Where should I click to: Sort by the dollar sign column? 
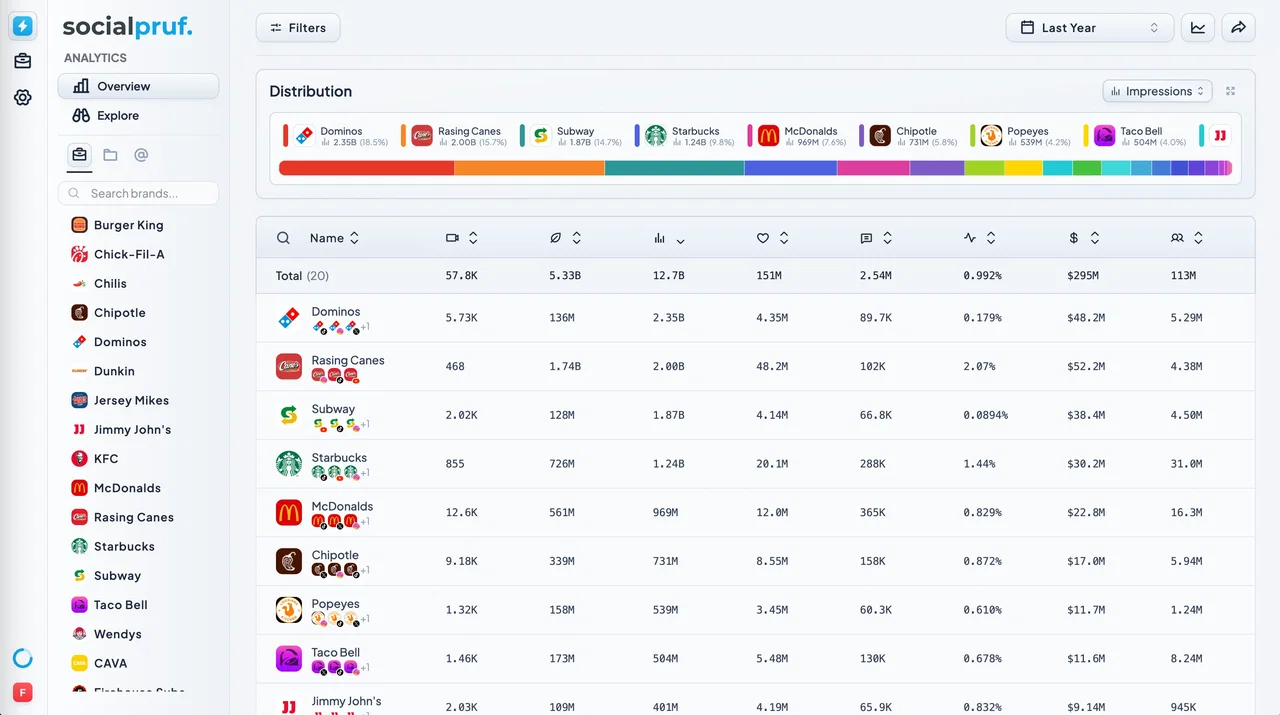[1084, 238]
